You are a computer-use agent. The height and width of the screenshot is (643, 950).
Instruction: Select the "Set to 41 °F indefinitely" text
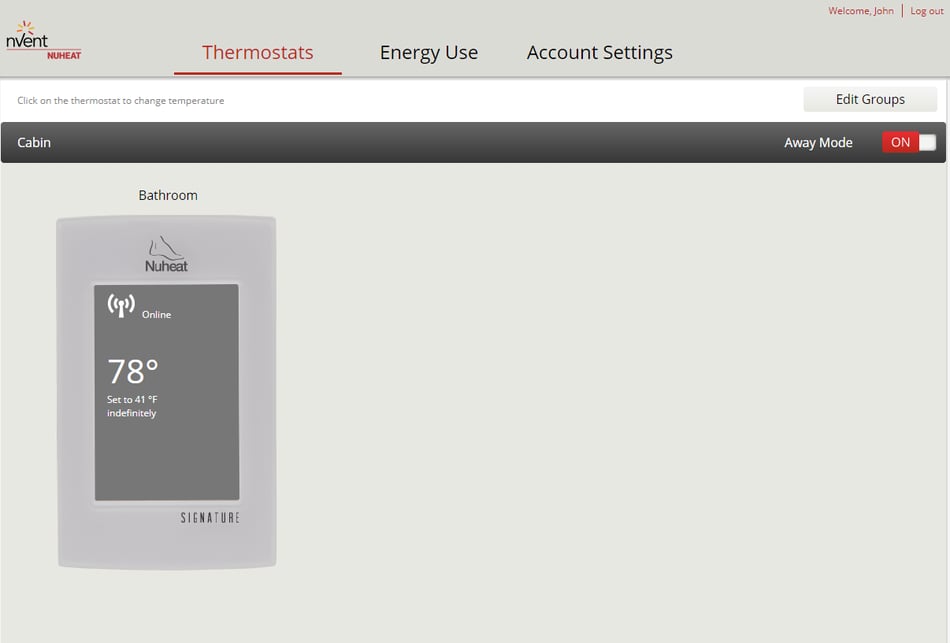click(x=132, y=406)
